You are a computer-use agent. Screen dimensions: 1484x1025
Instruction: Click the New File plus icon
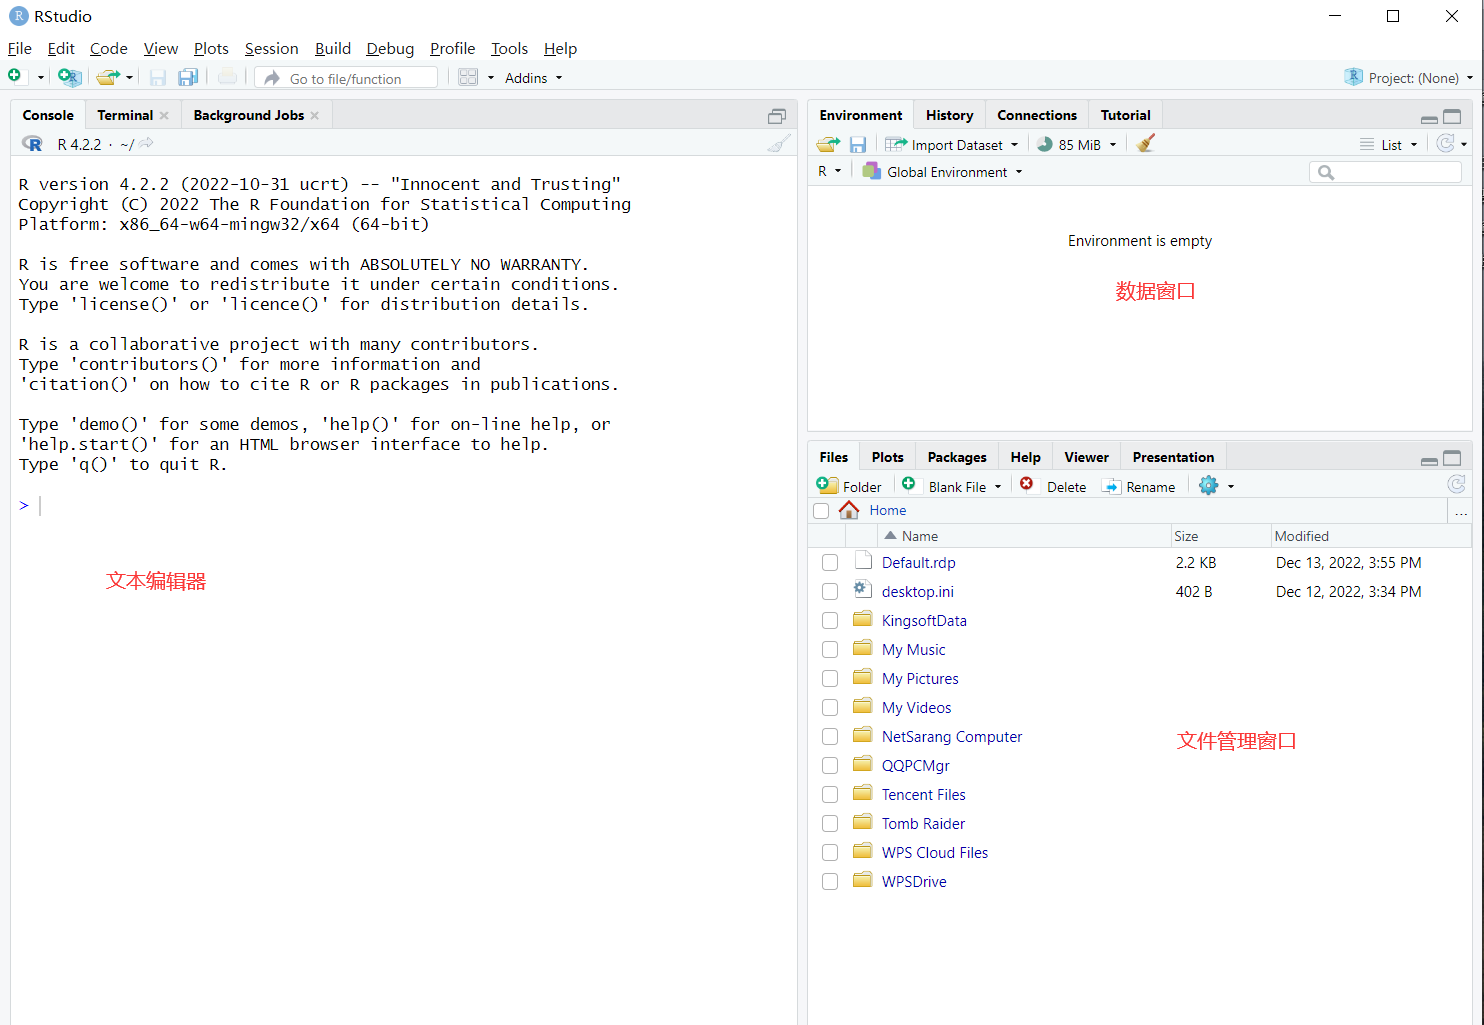pos(15,77)
